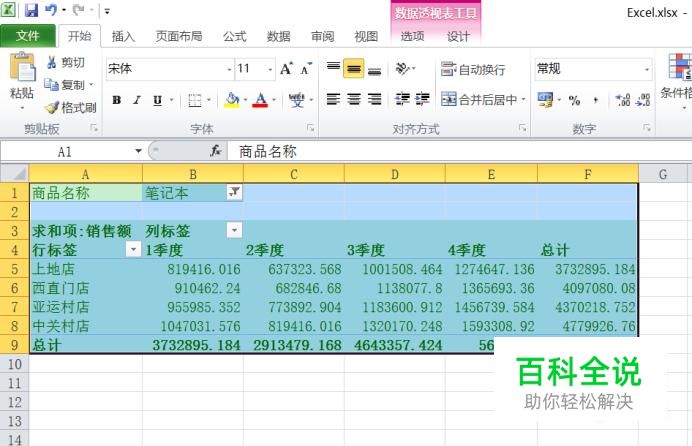Open 笔记本 report filter dropdown

coord(234,192)
